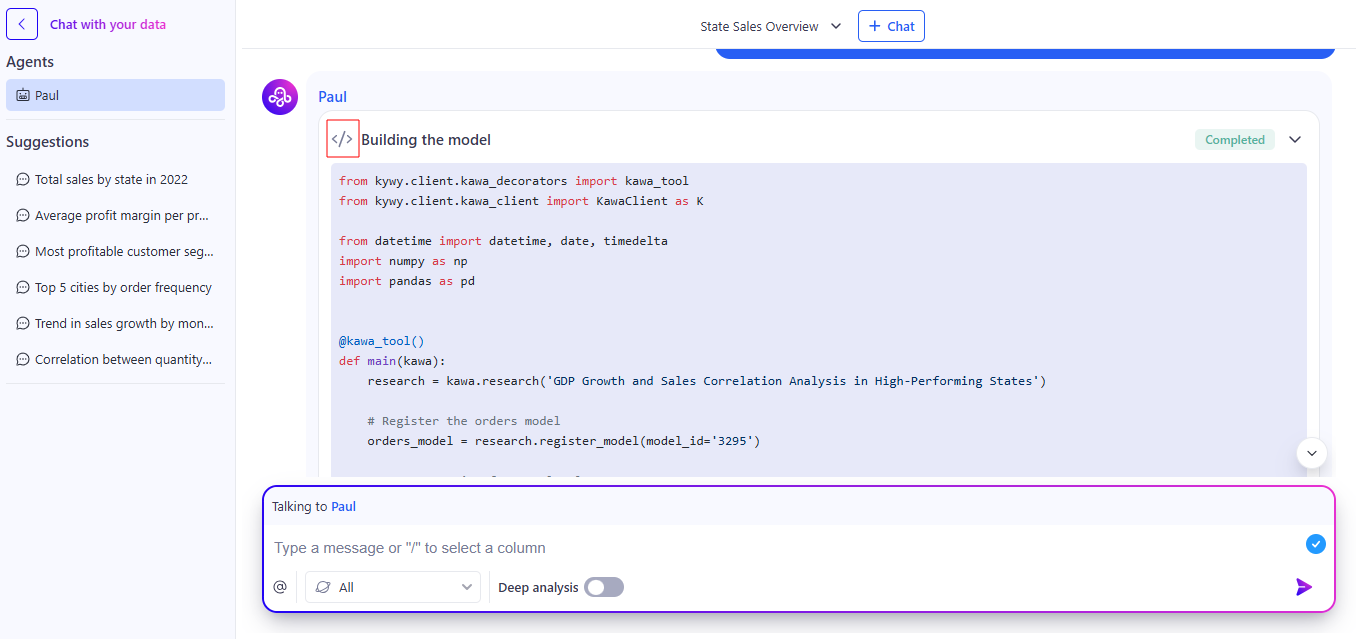Click the Paul link in Talking to

tap(343, 507)
